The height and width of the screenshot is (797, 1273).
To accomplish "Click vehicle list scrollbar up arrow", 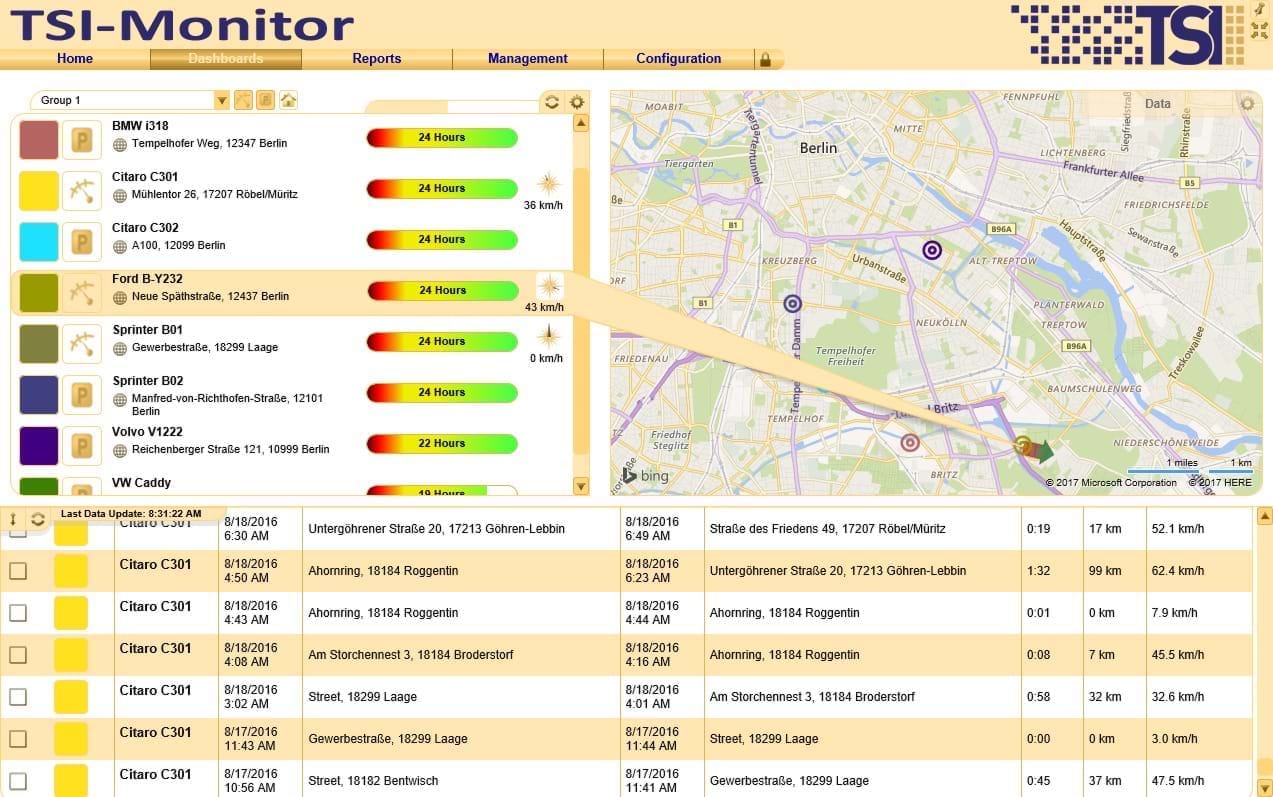I will click(x=581, y=124).
